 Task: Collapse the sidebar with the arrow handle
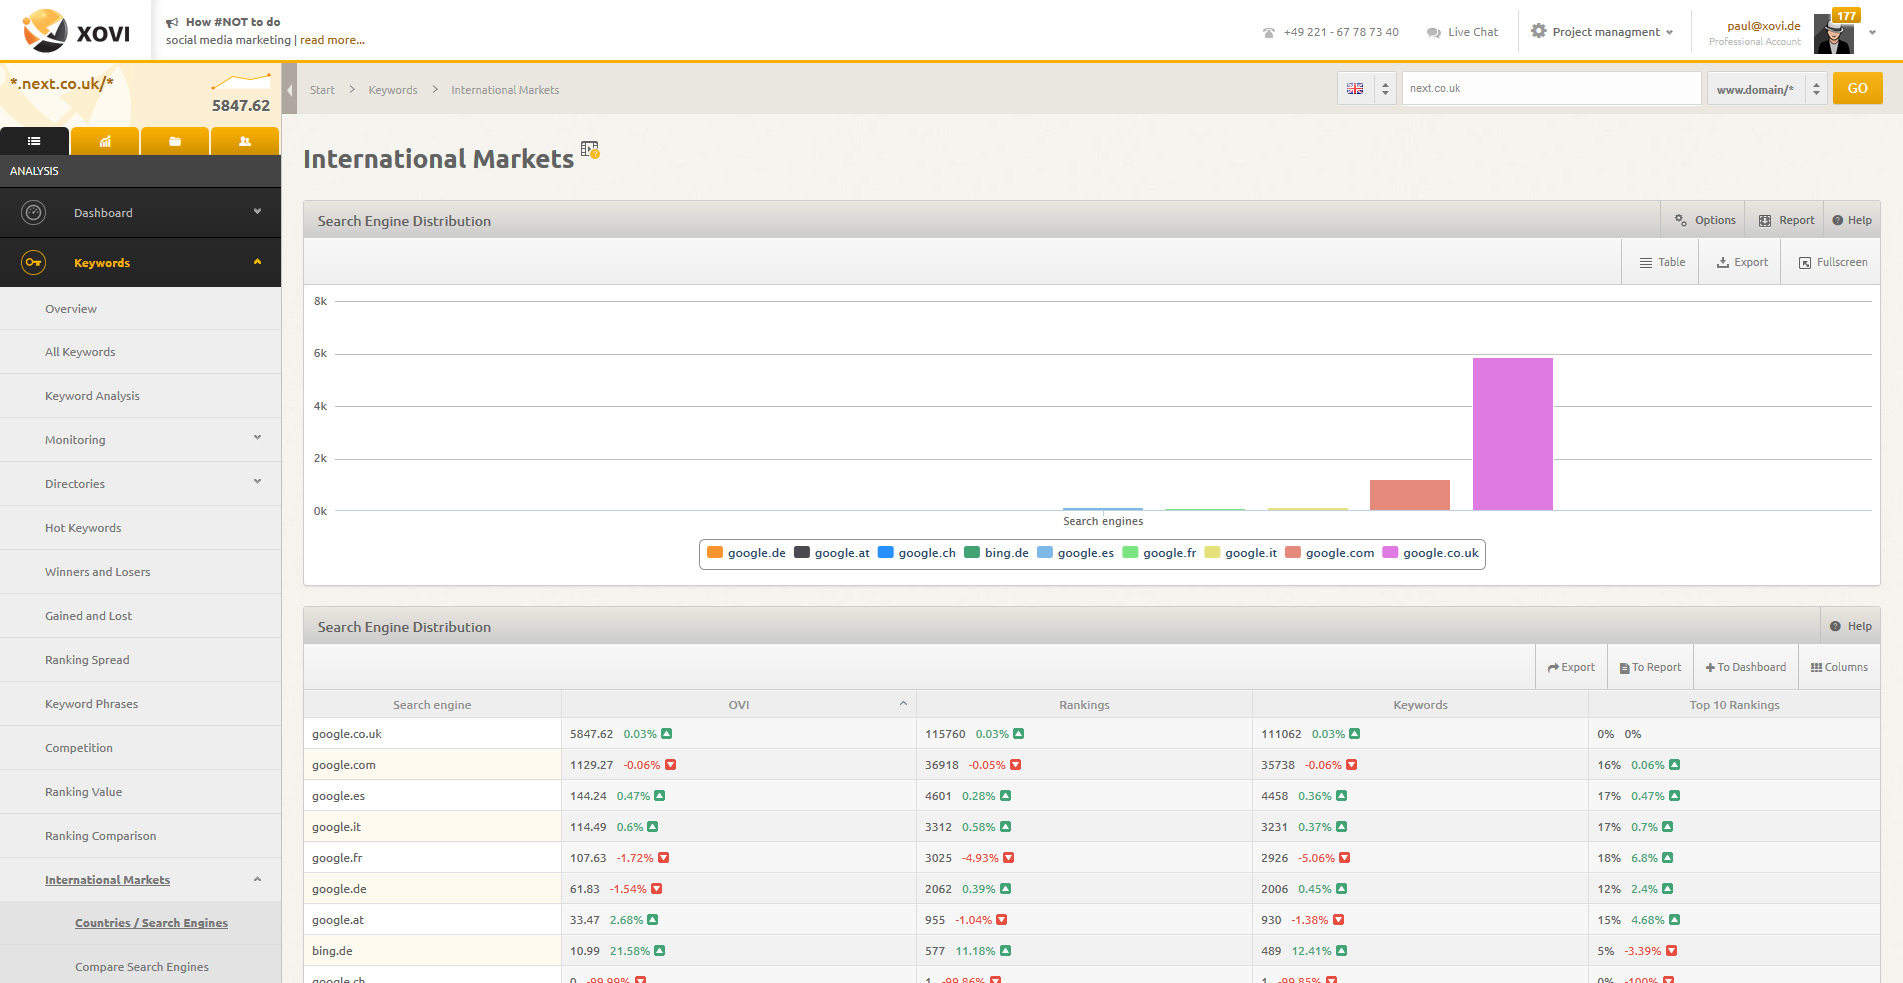(x=289, y=90)
